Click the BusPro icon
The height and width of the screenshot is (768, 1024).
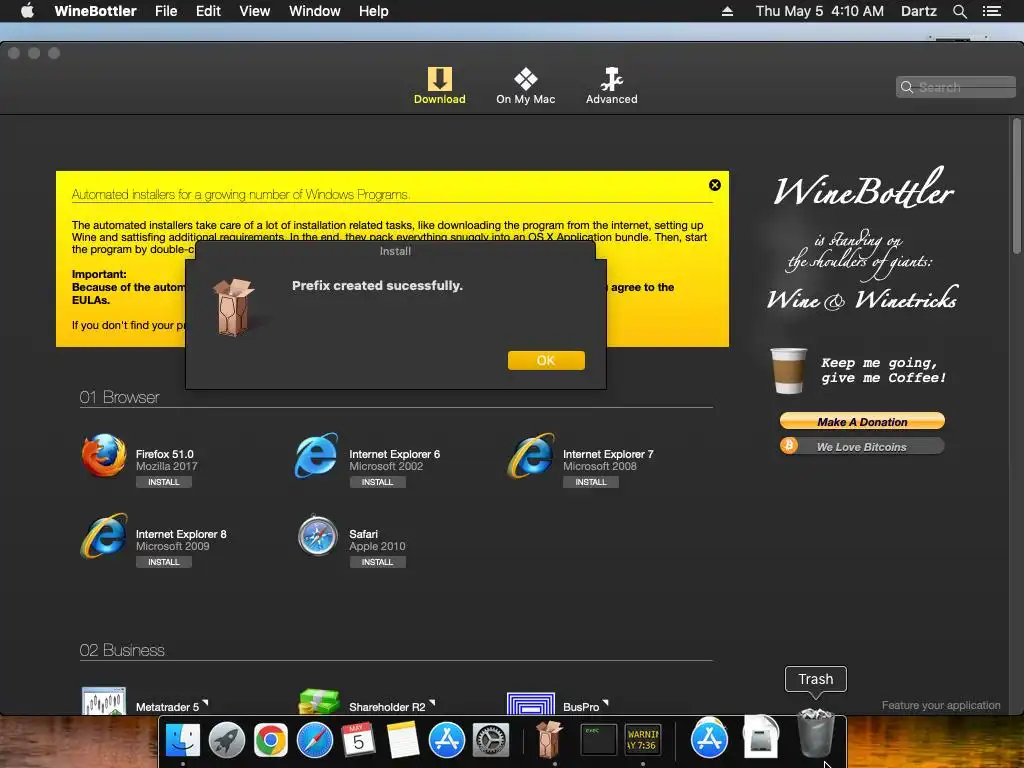pyautogui.click(x=531, y=703)
